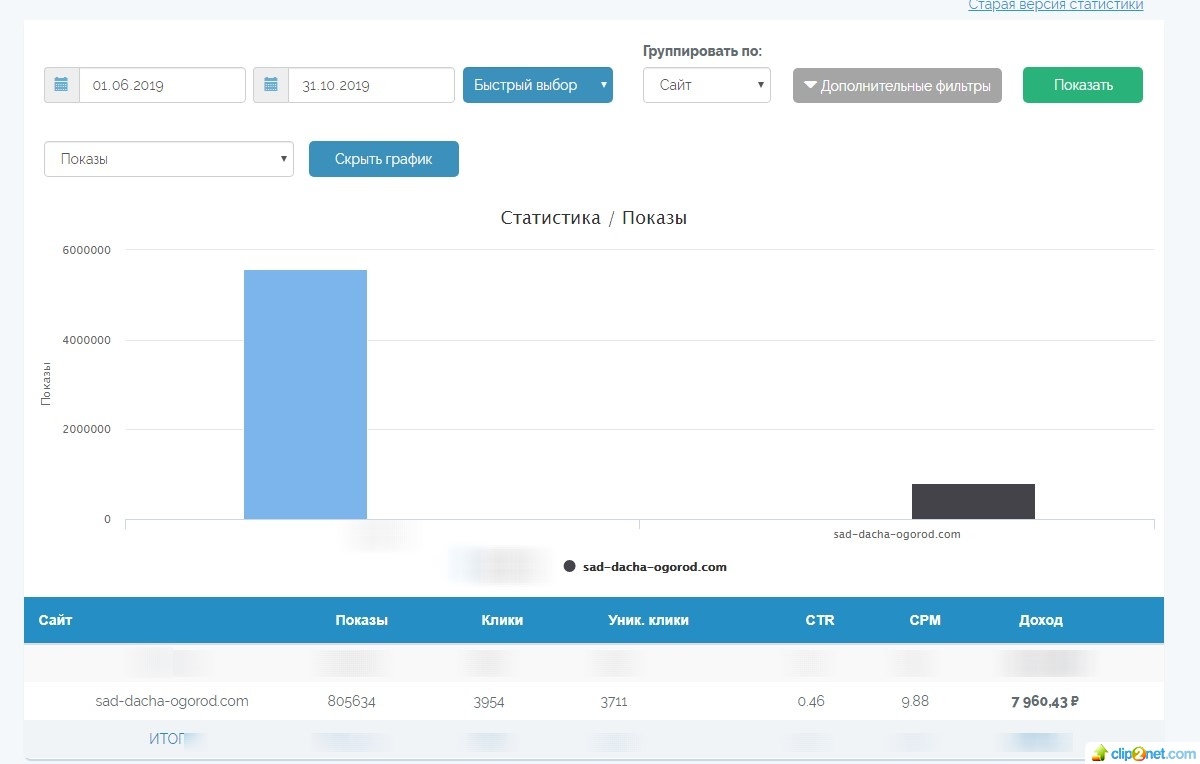Select the sad-dacha-ogorod.com table cell
1200x764 pixels.
point(172,701)
